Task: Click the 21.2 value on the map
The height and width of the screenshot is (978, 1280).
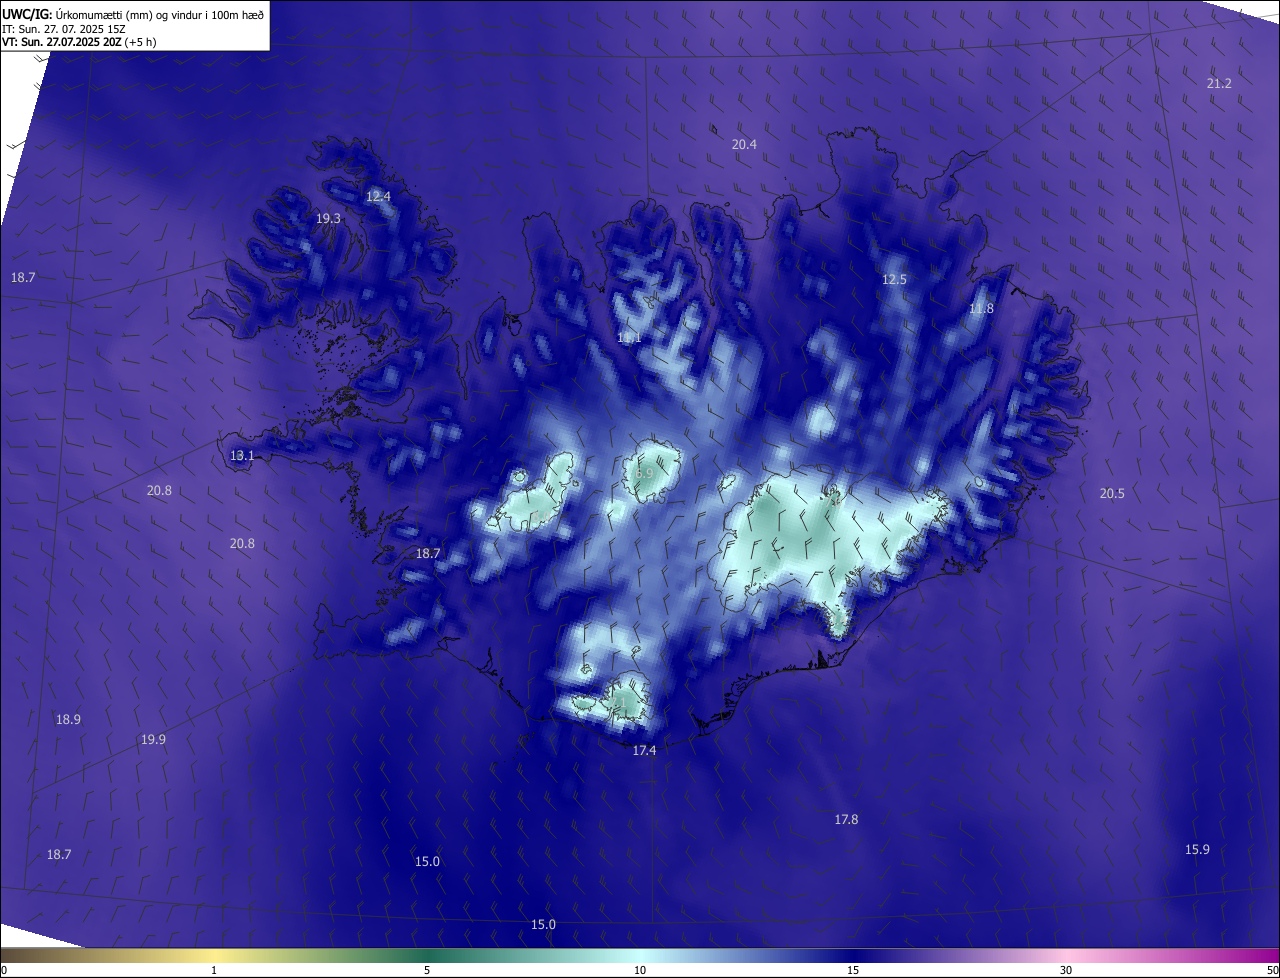Action: (1219, 83)
